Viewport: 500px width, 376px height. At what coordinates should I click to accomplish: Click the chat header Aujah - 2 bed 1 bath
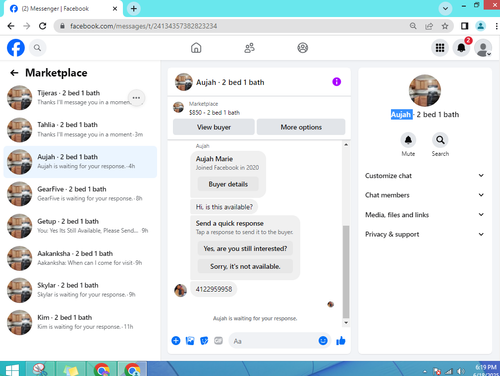tap(230, 82)
